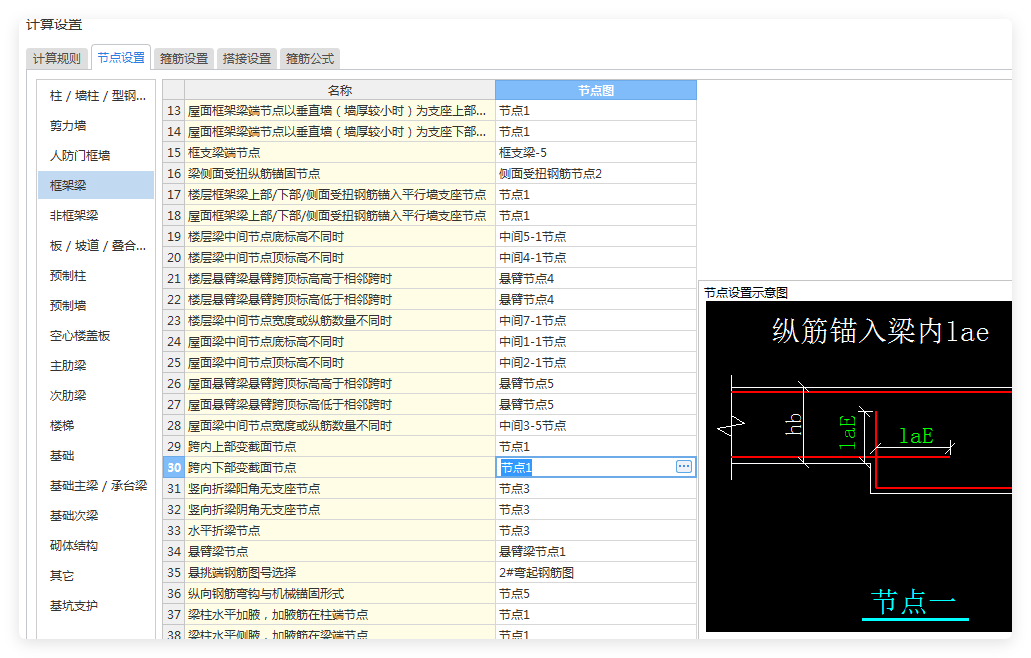
Task: Select row 跨内上部变截面节点
Action: tap(339, 446)
